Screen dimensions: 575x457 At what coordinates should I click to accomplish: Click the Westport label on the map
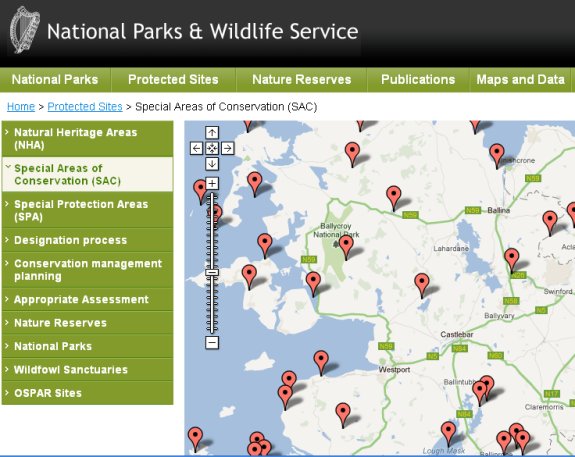point(394,370)
